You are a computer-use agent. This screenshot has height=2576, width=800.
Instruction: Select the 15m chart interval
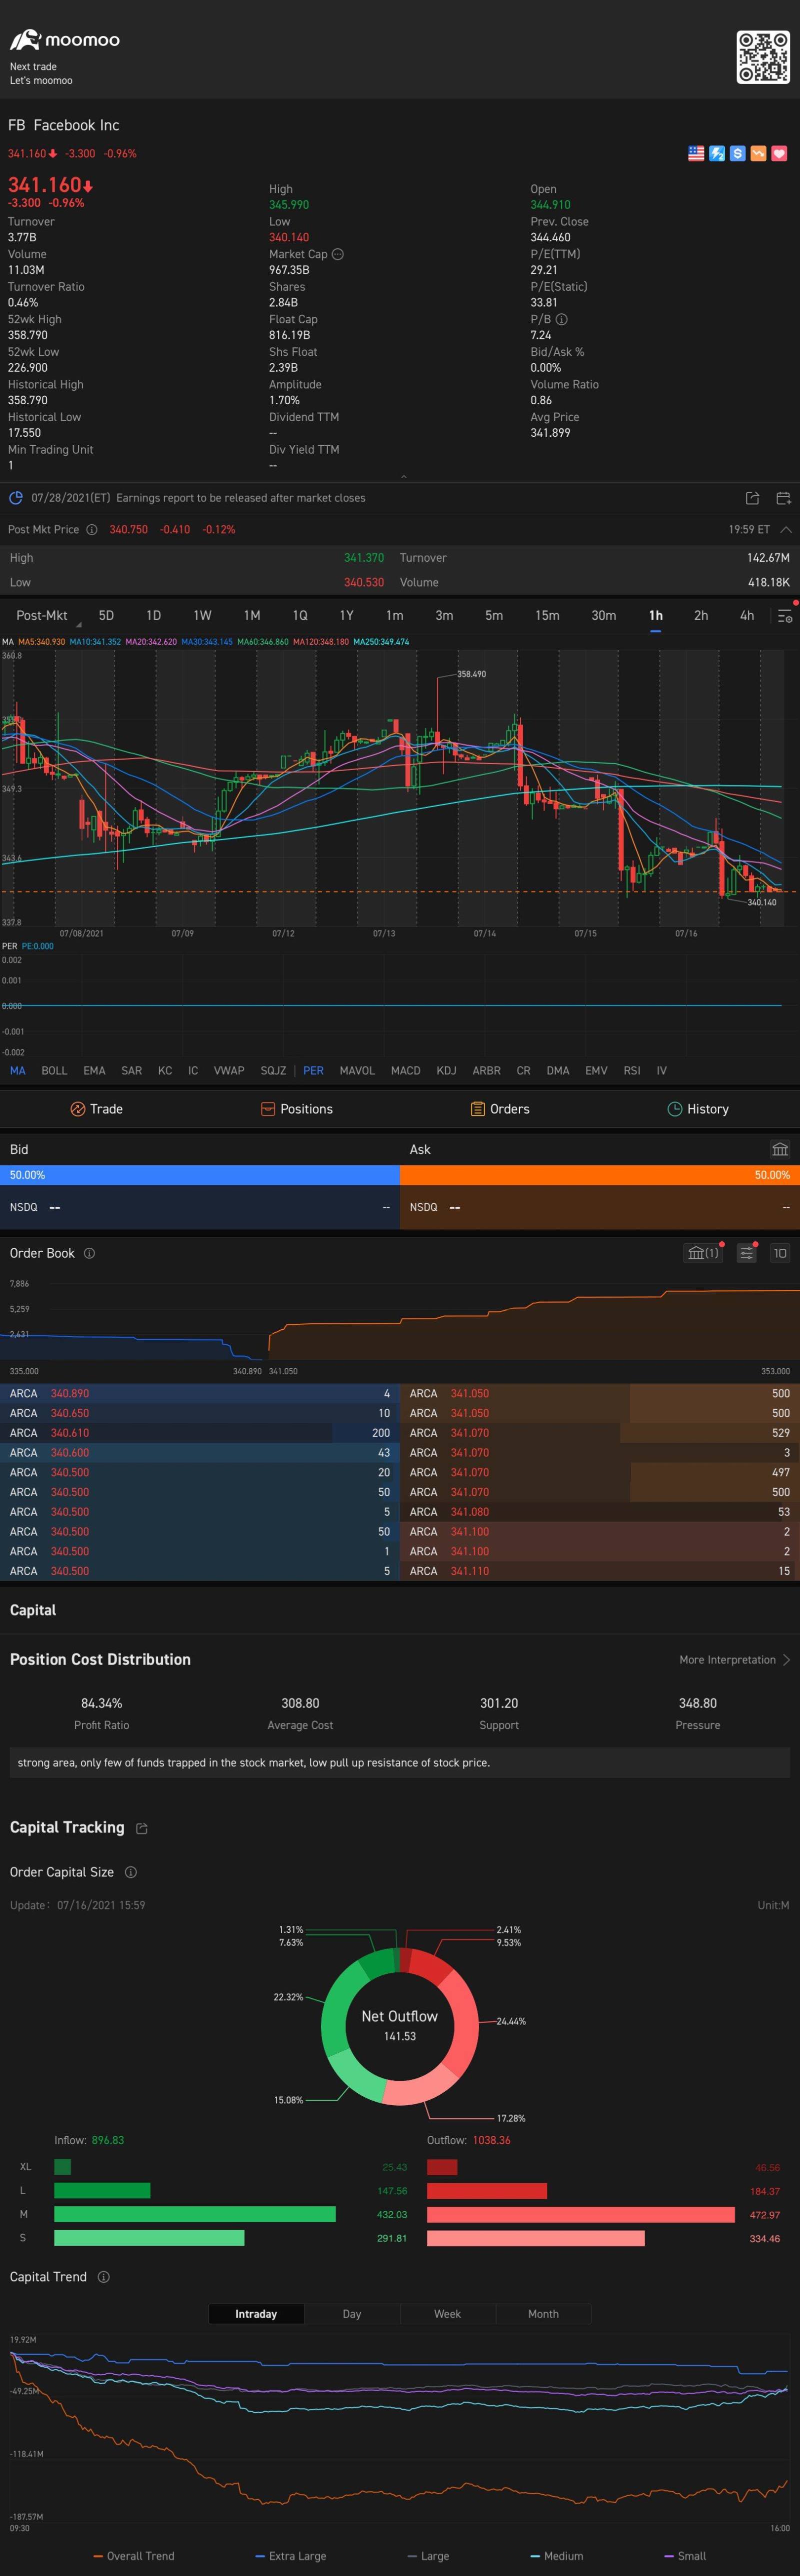[547, 616]
